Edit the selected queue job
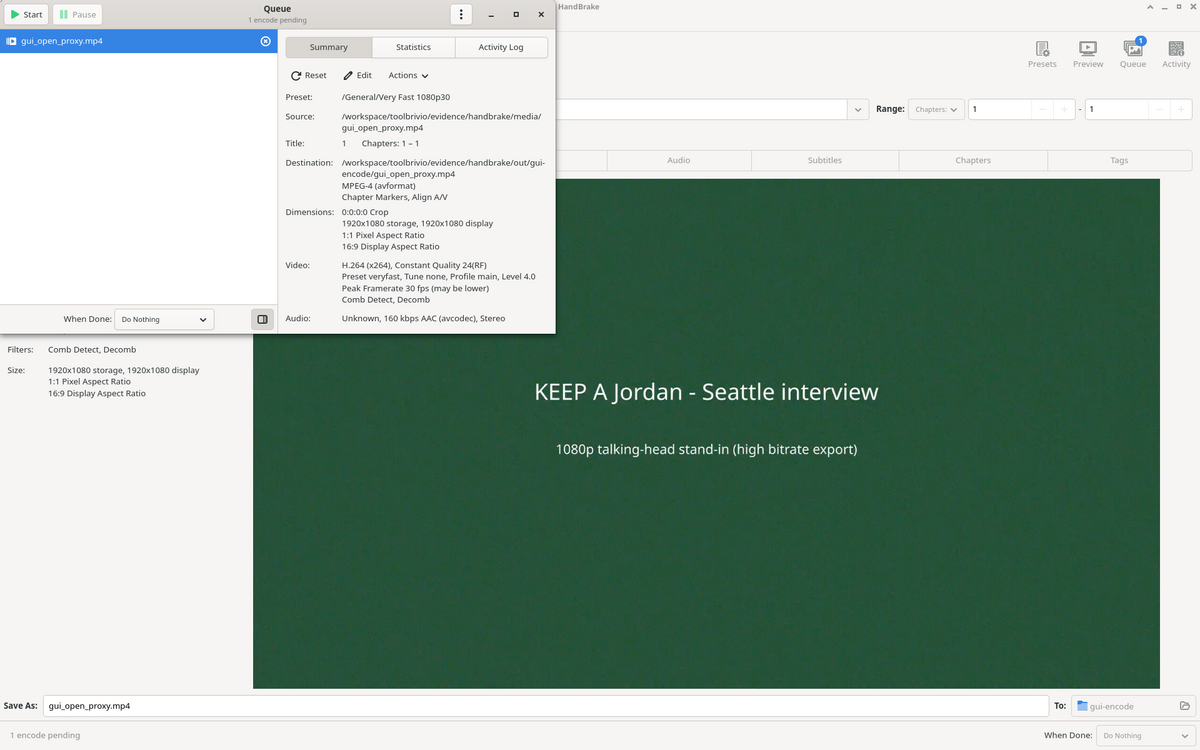The height and width of the screenshot is (750, 1200). tap(357, 75)
